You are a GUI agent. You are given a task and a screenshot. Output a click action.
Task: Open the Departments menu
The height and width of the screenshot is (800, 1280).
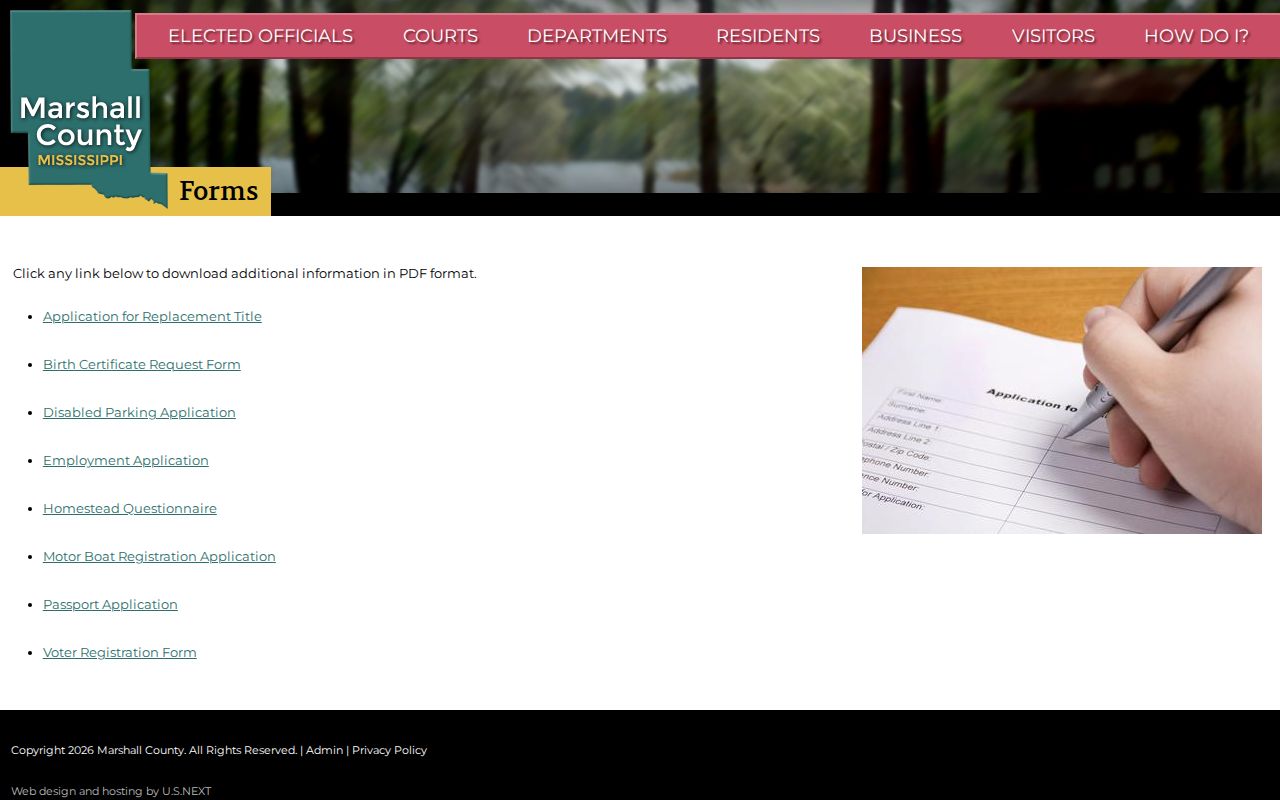pos(597,36)
